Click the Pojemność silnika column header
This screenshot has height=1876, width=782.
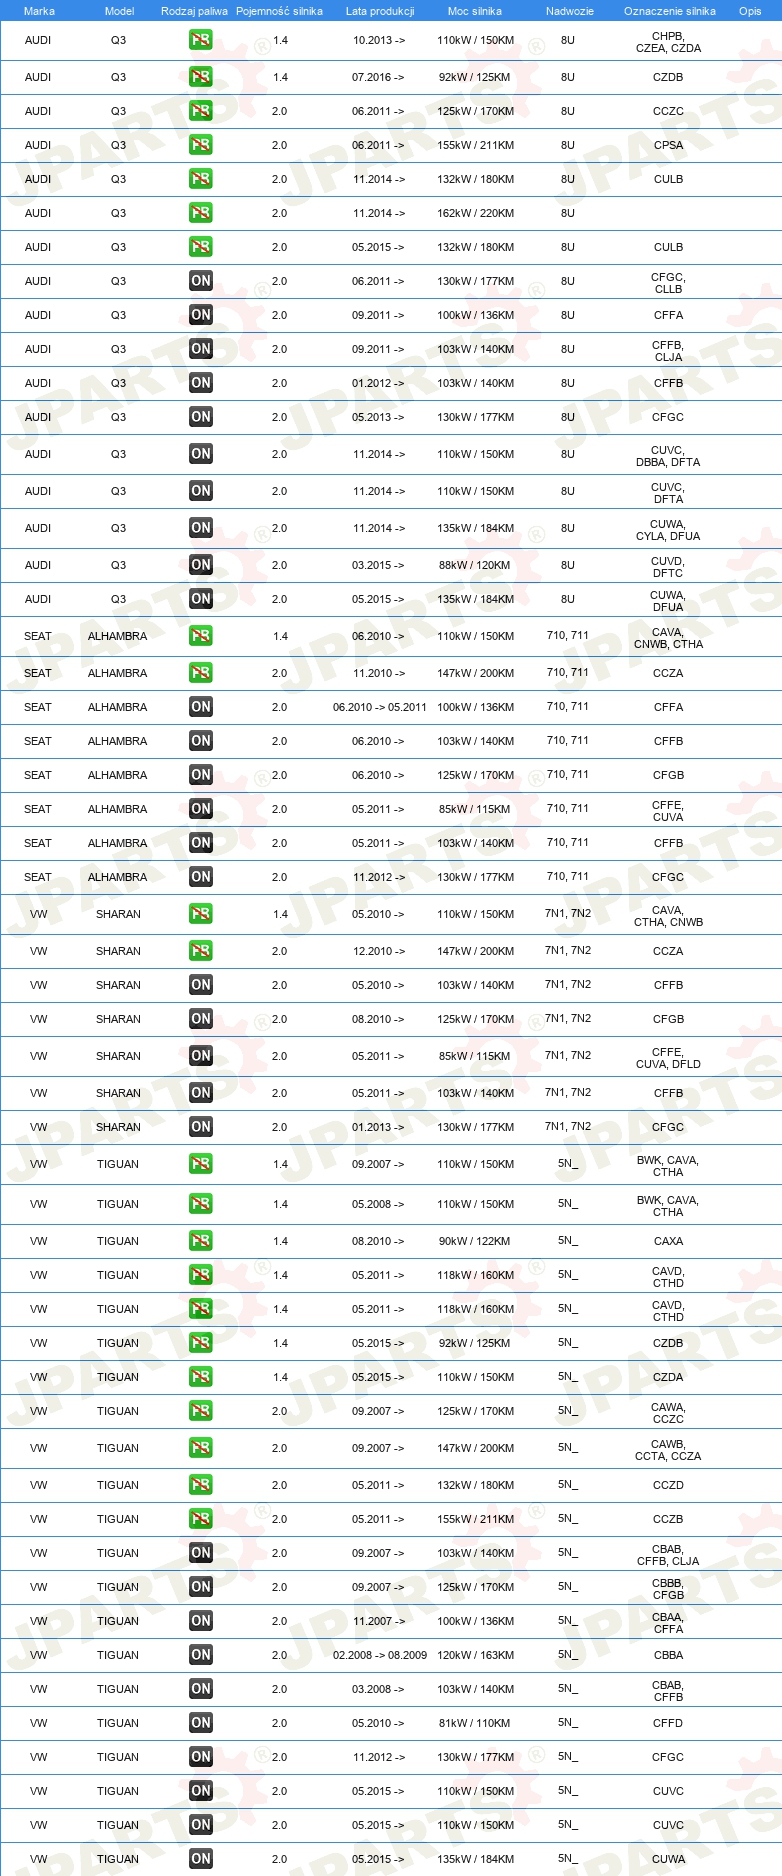[279, 11]
